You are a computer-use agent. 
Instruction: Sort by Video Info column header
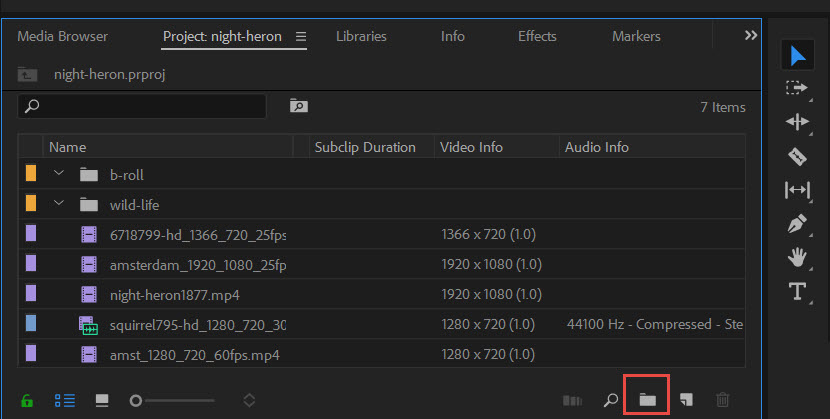(x=471, y=147)
